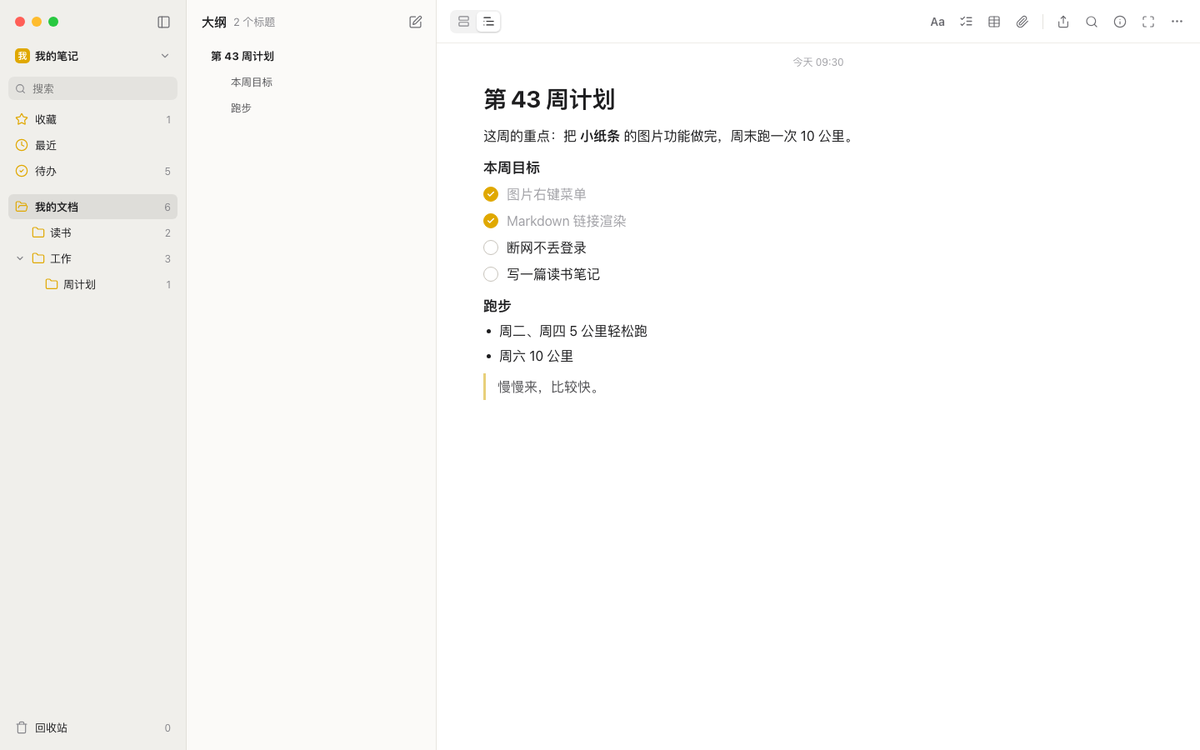The width and height of the screenshot is (1200, 750).
Task: Open 回收站 trash
Action: click(x=93, y=728)
